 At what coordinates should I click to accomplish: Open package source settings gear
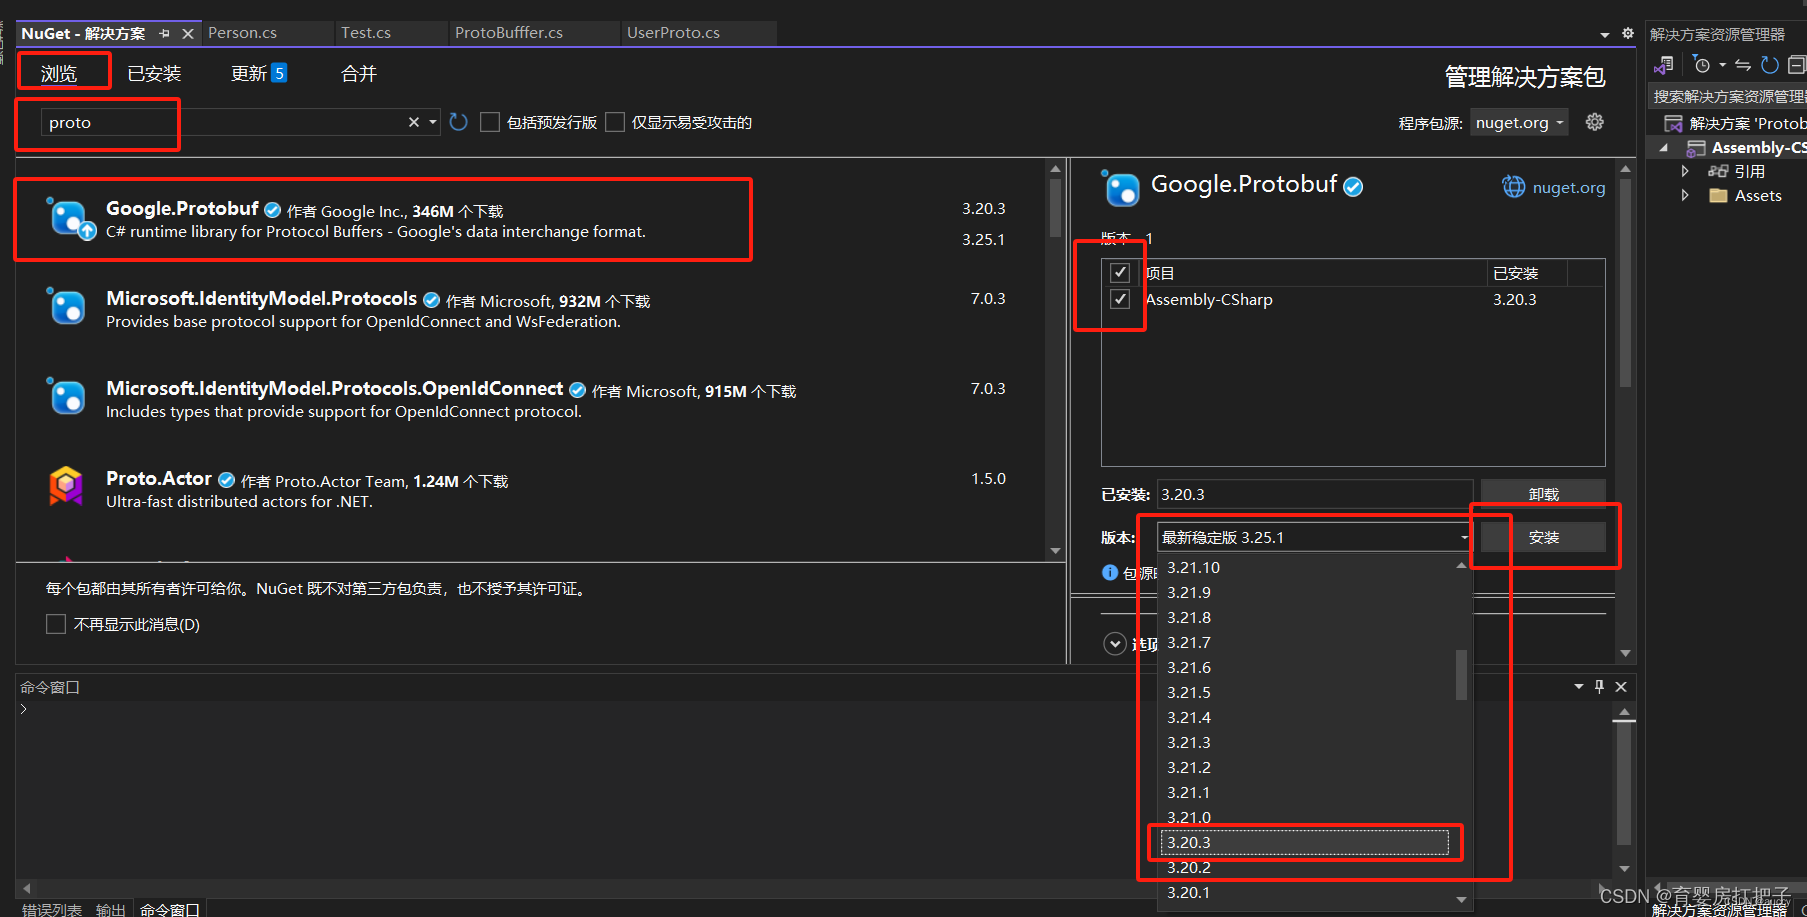click(1595, 122)
